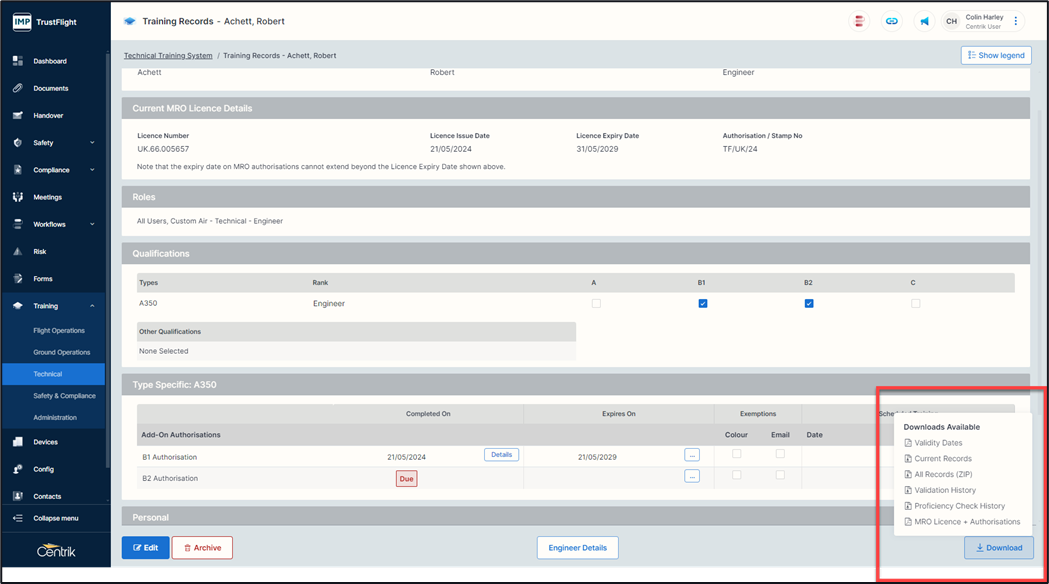Select Ground Operations under Training
The height and width of the screenshot is (584, 1049).
point(62,353)
